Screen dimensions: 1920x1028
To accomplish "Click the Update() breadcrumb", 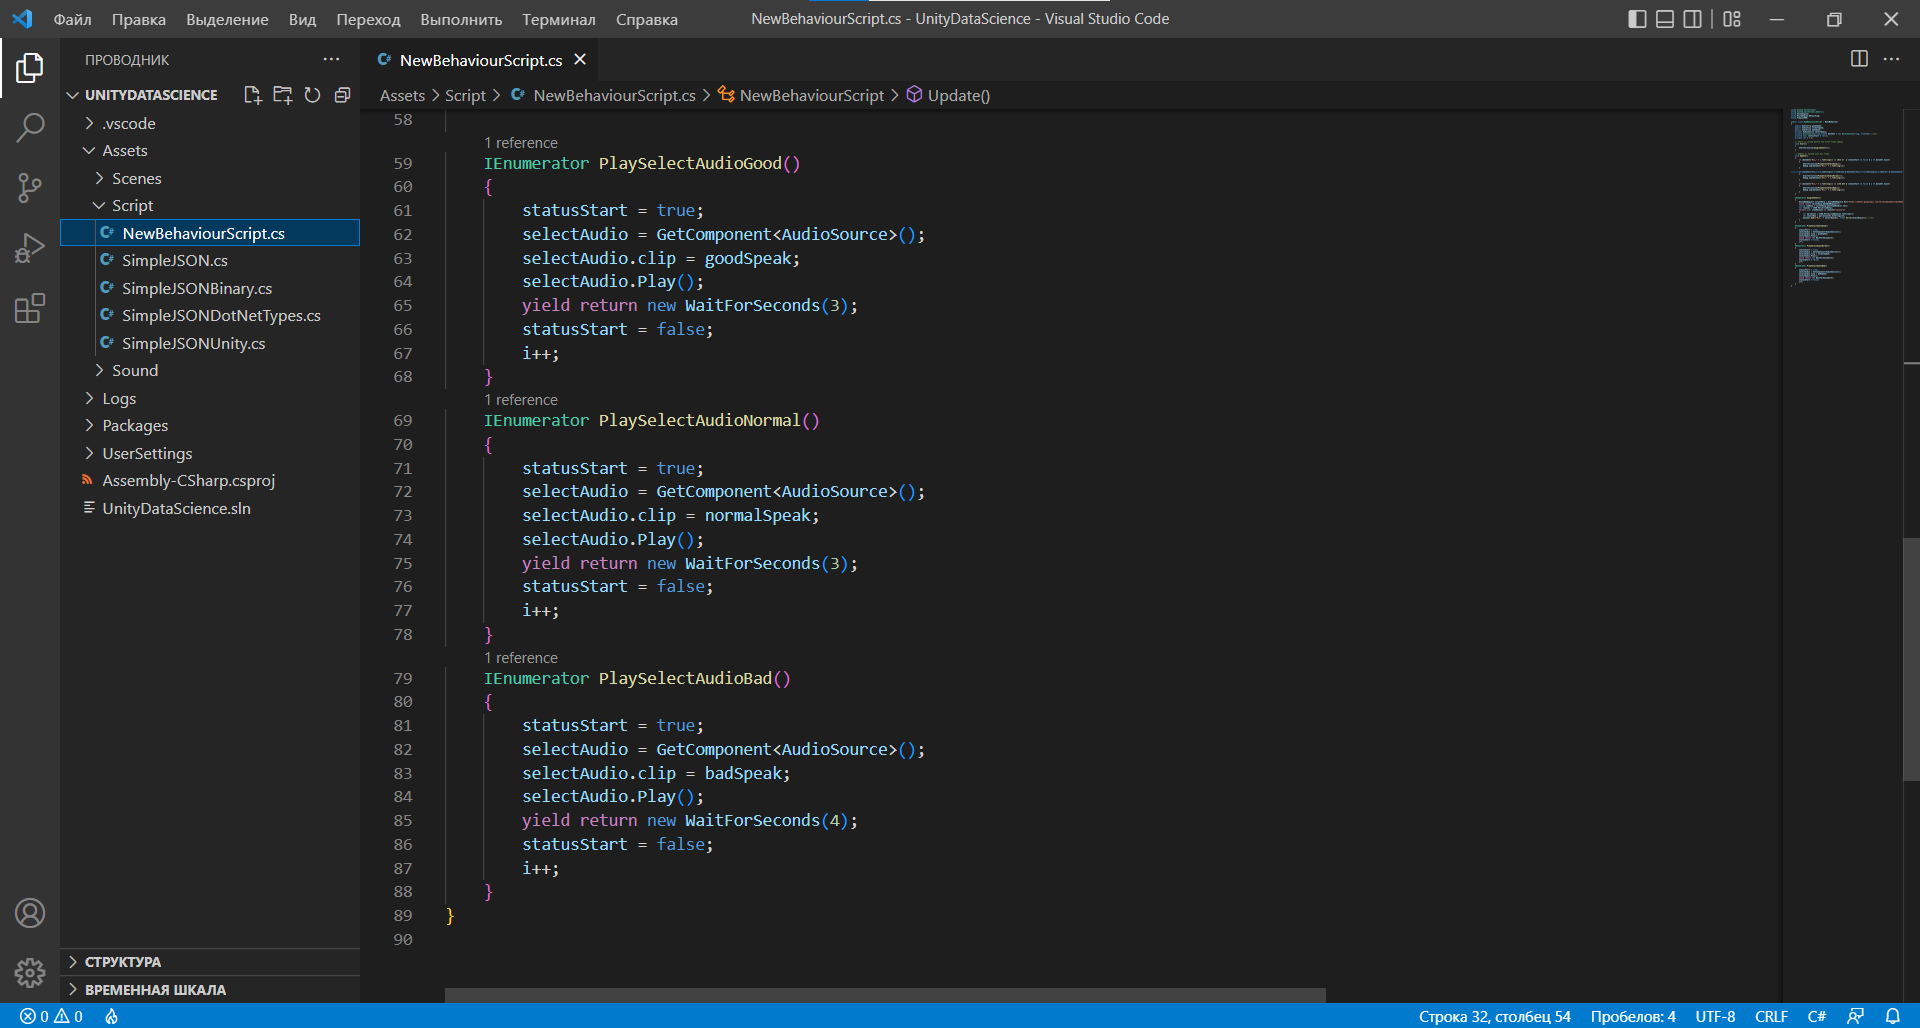I will 948,95.
